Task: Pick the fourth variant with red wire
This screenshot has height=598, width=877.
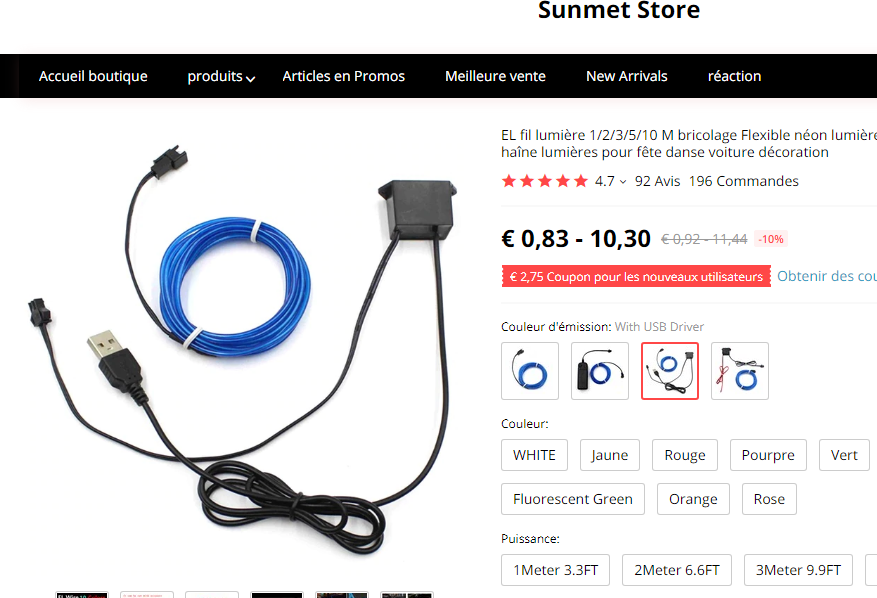Action: 739,371
